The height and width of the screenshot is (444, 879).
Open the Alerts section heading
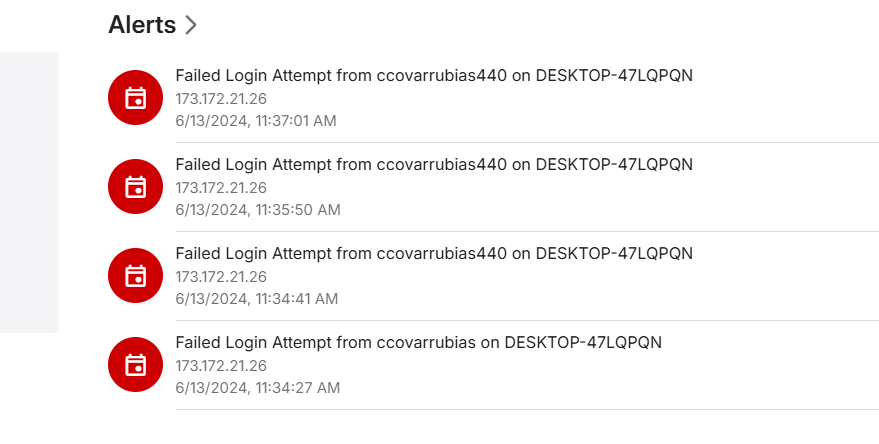pyautogui.click(x=142, y=25)
